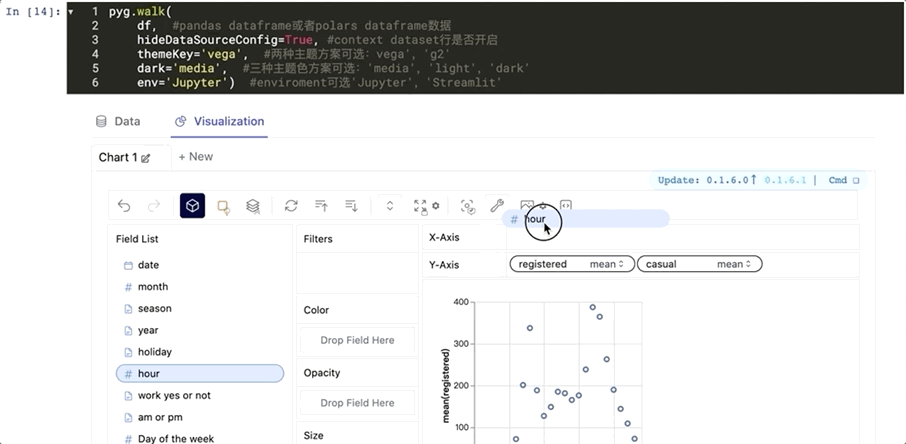Open the mark type selector icon
Image resolution: width=906 pixels, height=444 pixels.
[224, 206]
